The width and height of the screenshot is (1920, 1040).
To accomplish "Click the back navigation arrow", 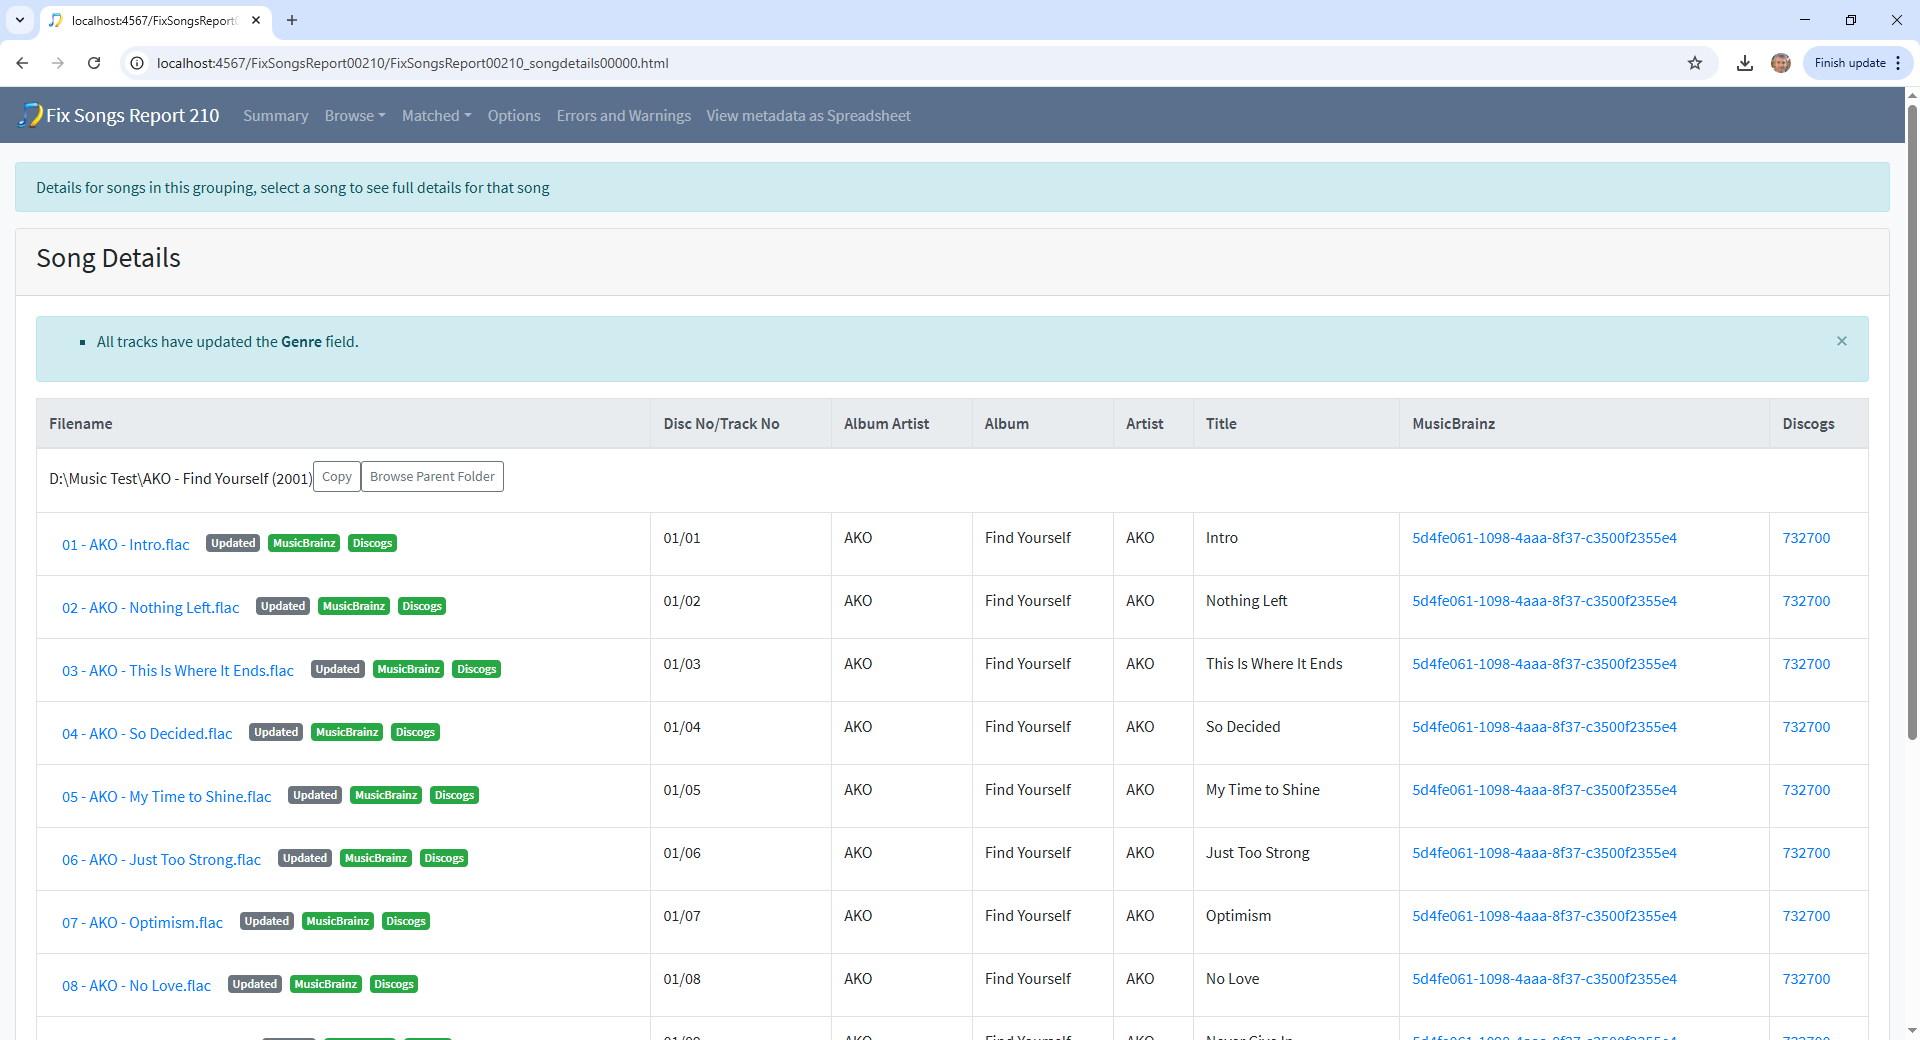I will pos(22,63).
